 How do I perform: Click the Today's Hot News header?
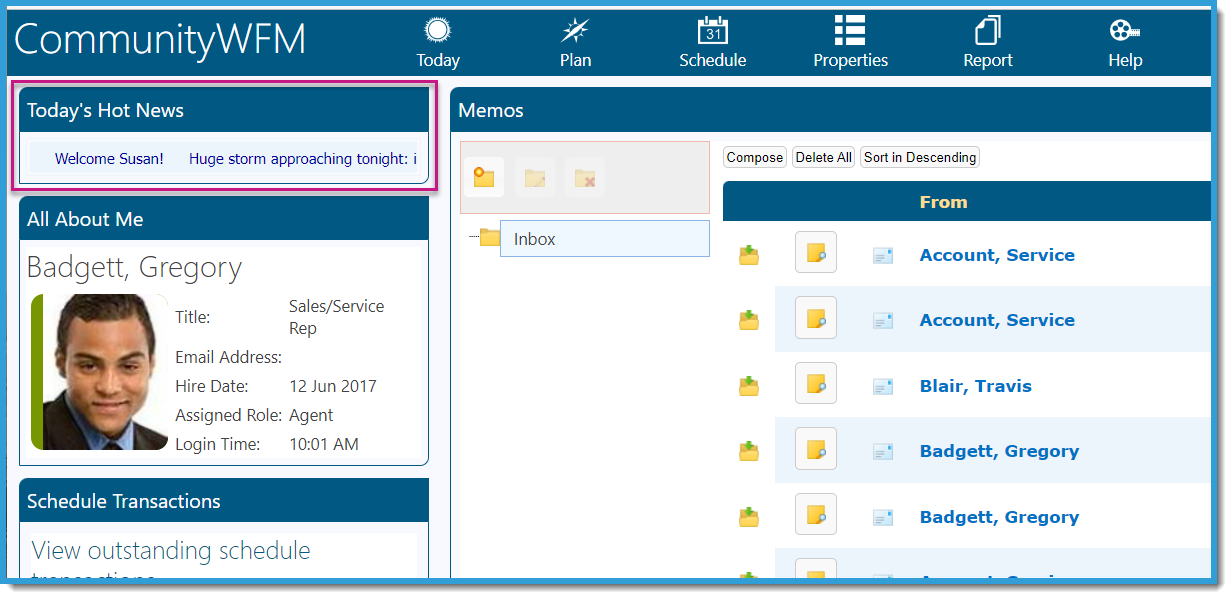(x=224, y=110)
